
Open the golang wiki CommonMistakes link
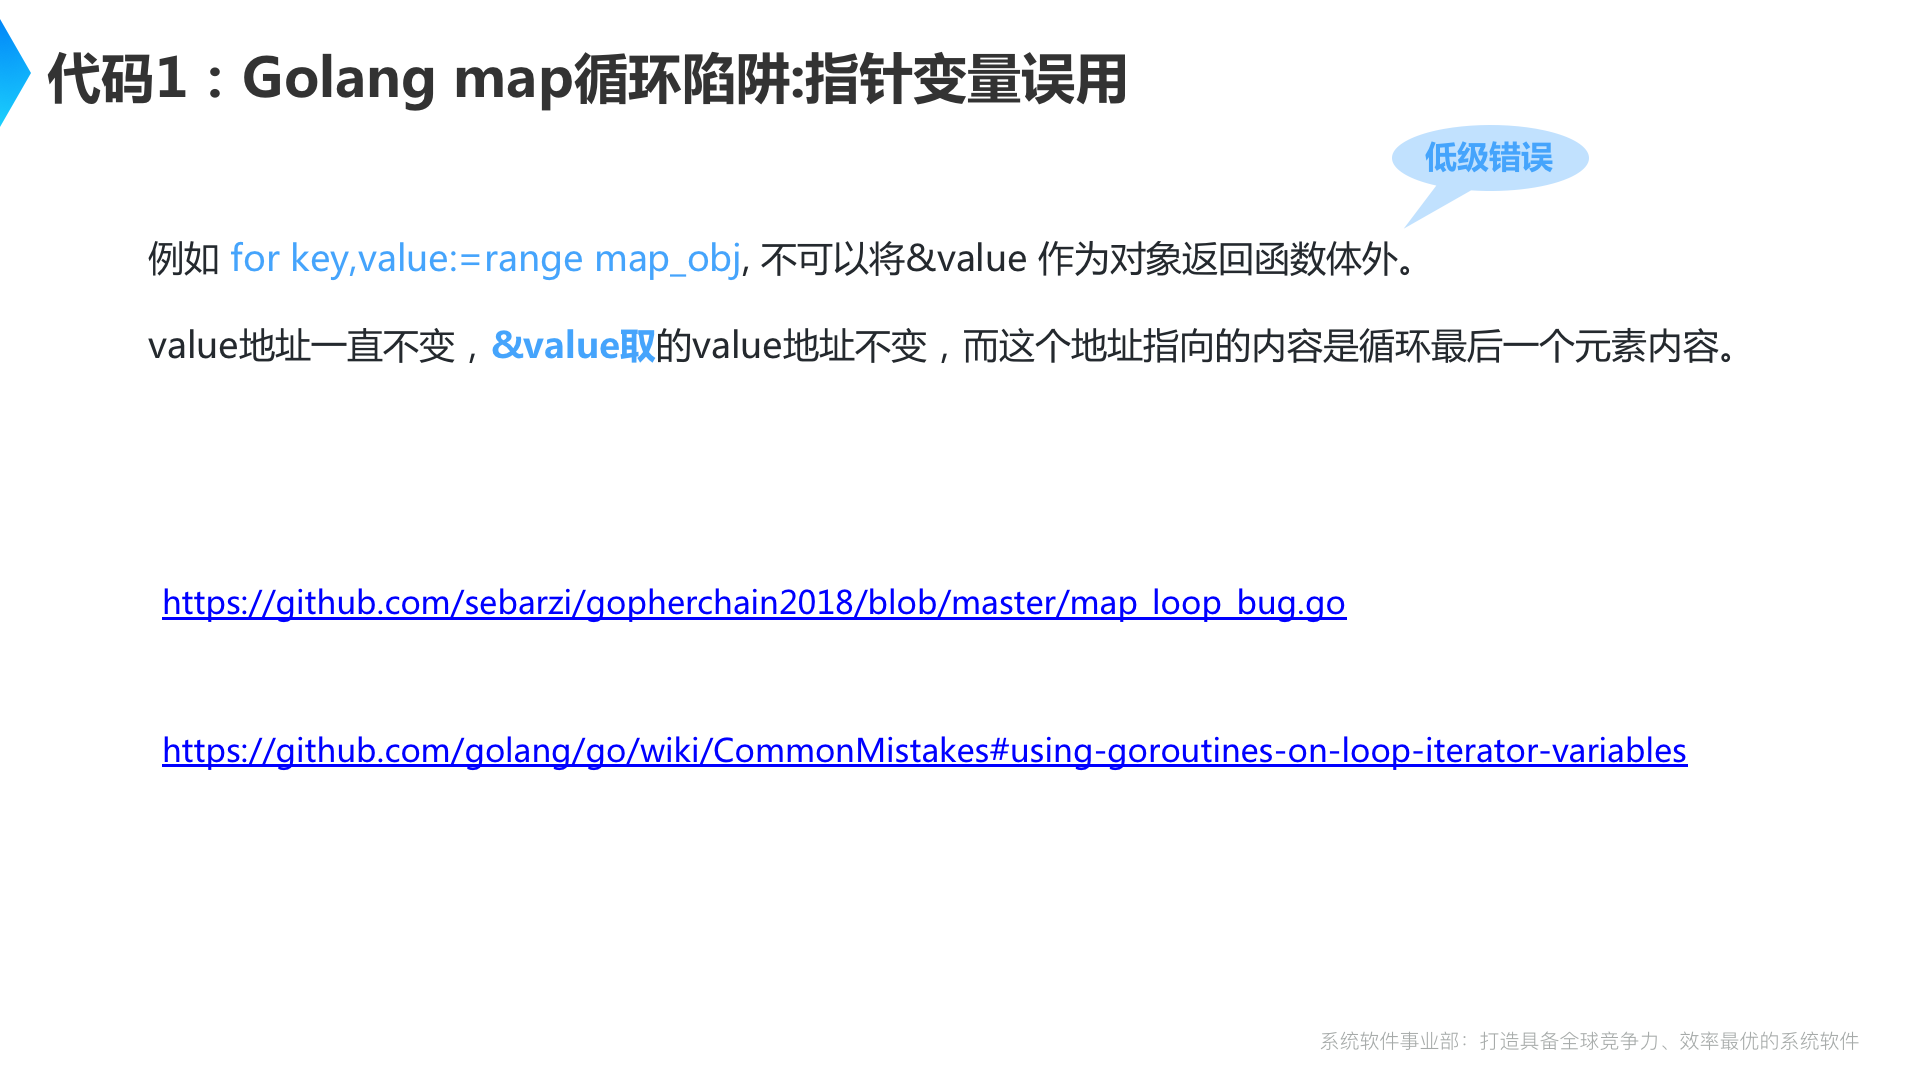(923, 751)
